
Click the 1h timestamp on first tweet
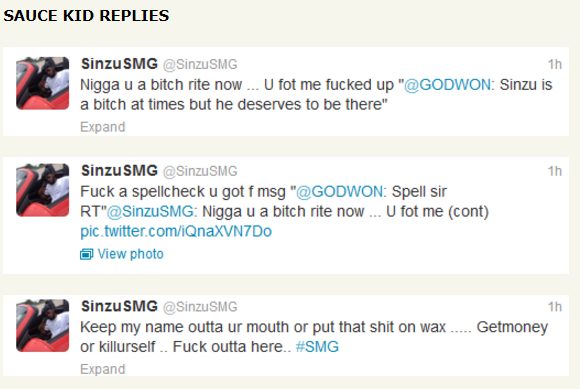[x=555, y=64]
